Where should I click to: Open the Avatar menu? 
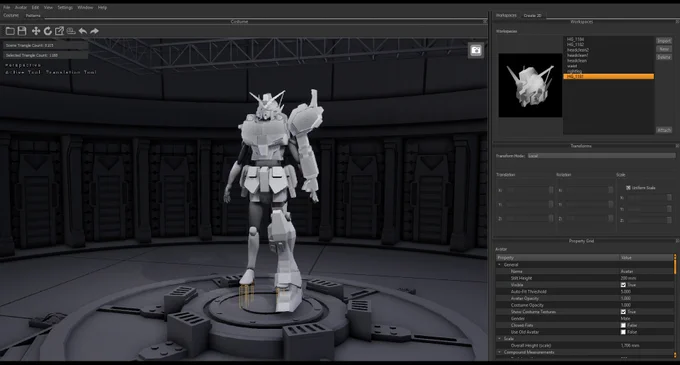pyautogui.click(x=21, y=7)
